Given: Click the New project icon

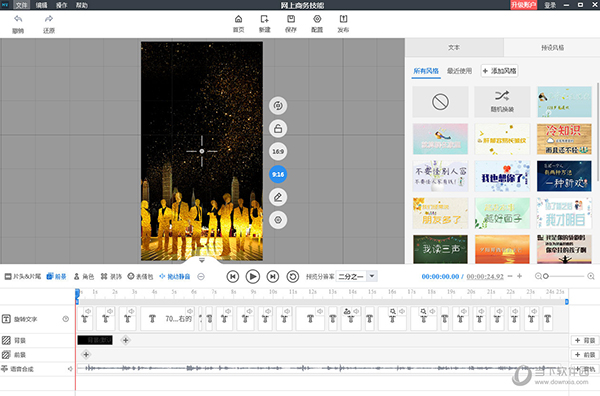Looking at the screenshot, I should tap(264, 19).
